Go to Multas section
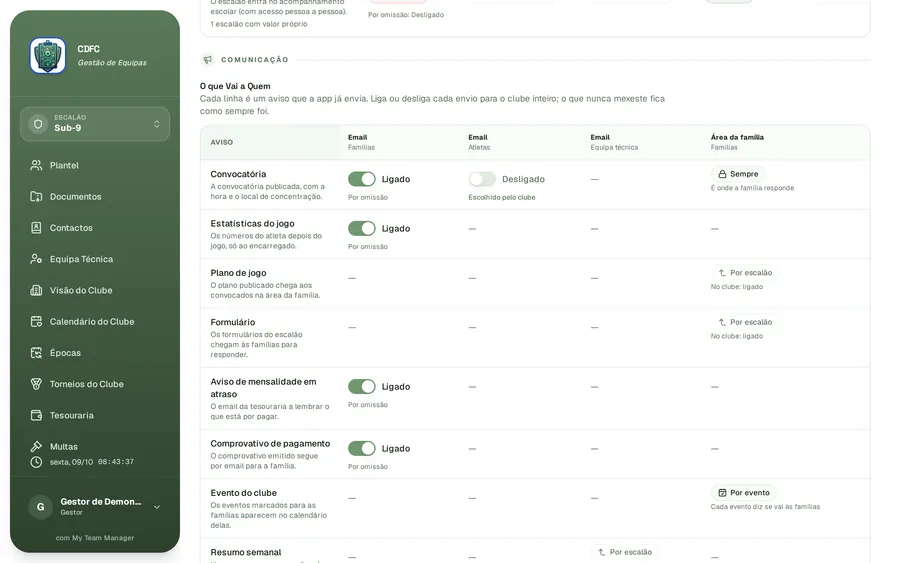 tap(95, 446)
